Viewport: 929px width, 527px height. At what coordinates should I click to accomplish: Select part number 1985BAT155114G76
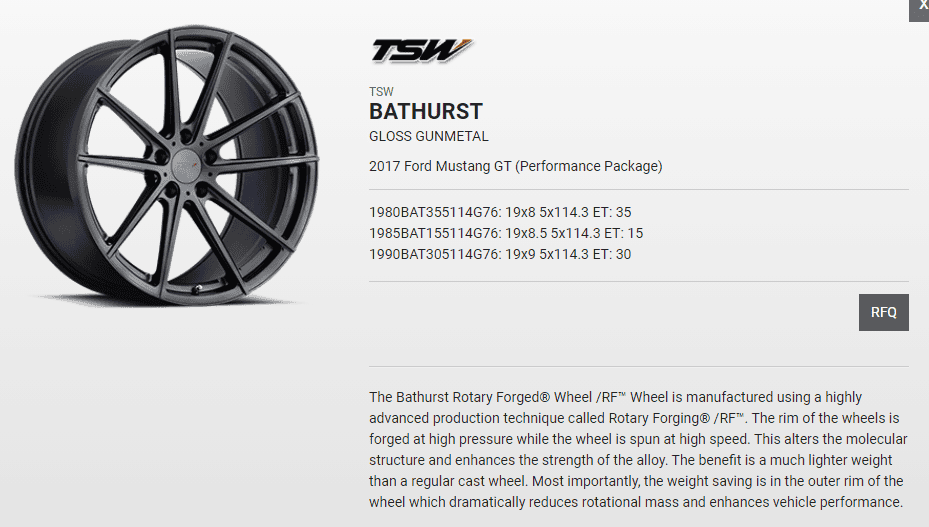pos(434,233)
